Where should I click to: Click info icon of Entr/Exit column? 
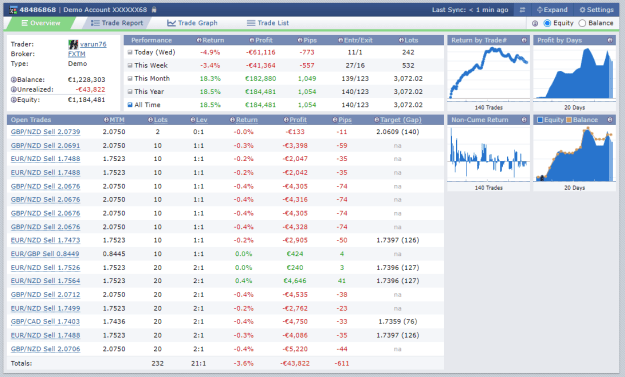(340, 40)
